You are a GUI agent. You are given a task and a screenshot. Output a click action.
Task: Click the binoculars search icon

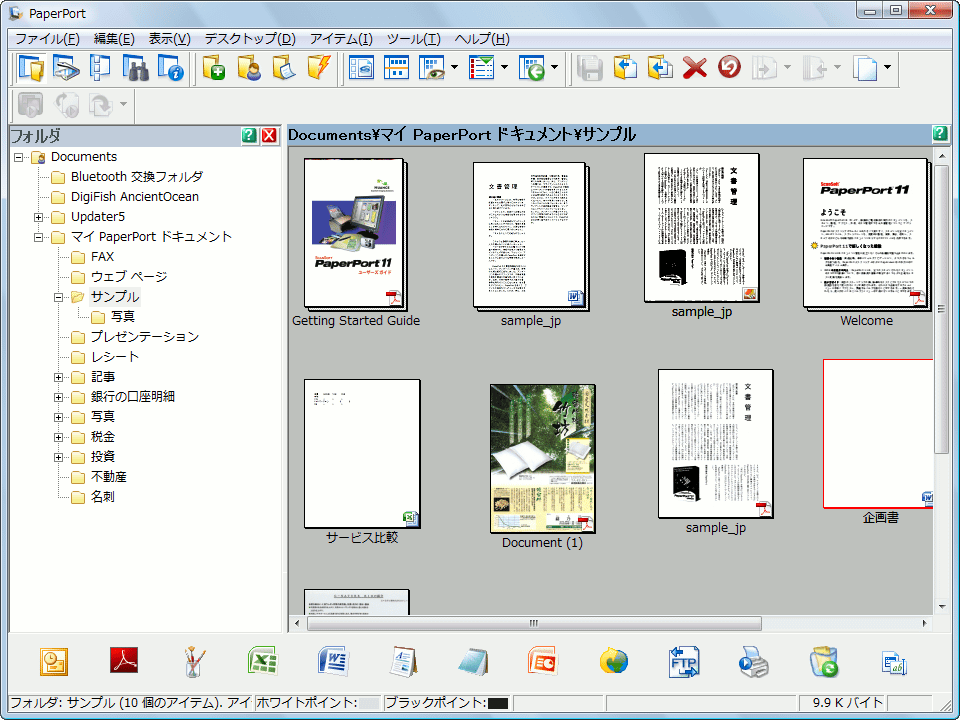135,68
